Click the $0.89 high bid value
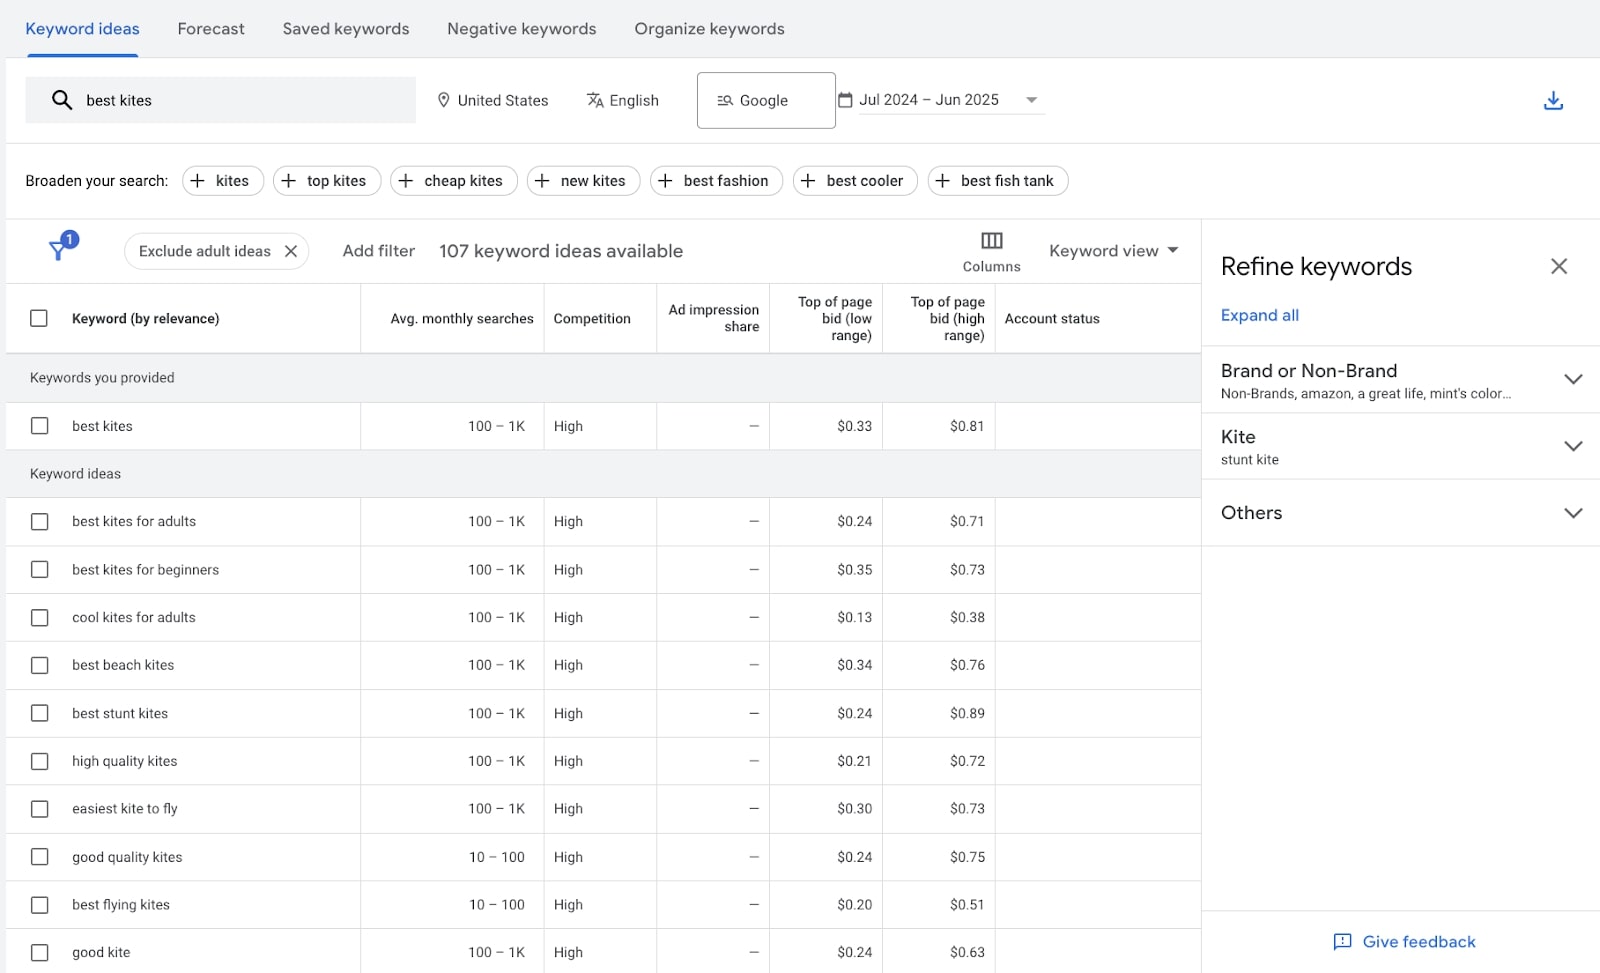Image resolution: width=1600 pixels, height=973 pixels. pos(967,713)
